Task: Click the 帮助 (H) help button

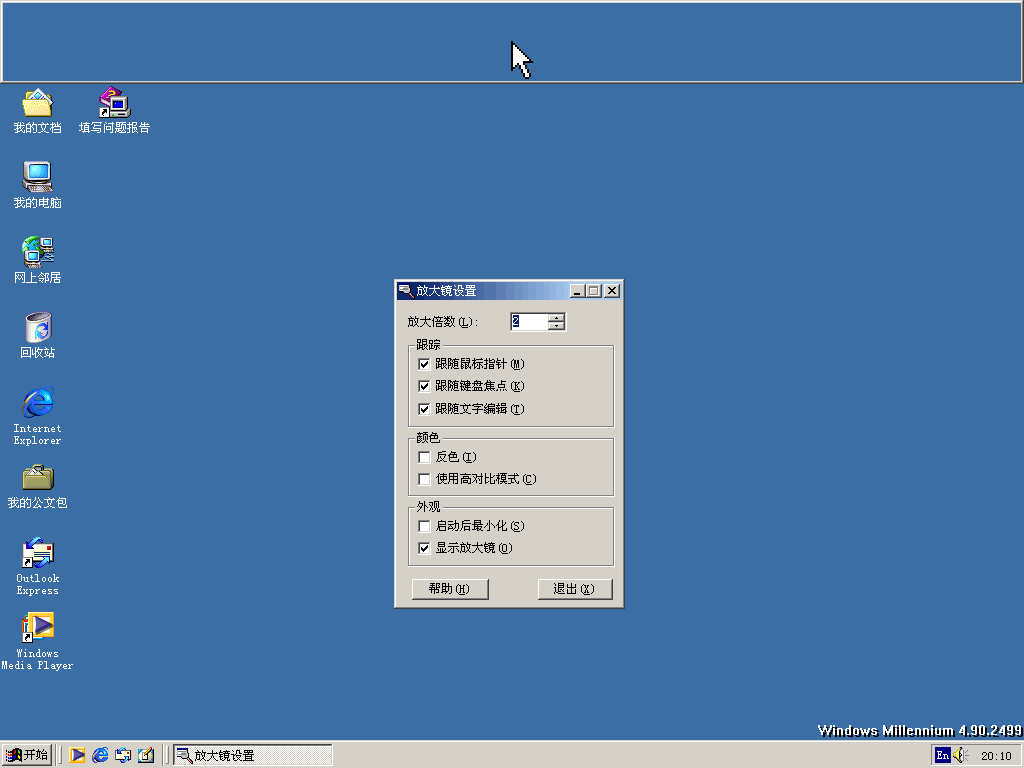Action: click(450, 589)
